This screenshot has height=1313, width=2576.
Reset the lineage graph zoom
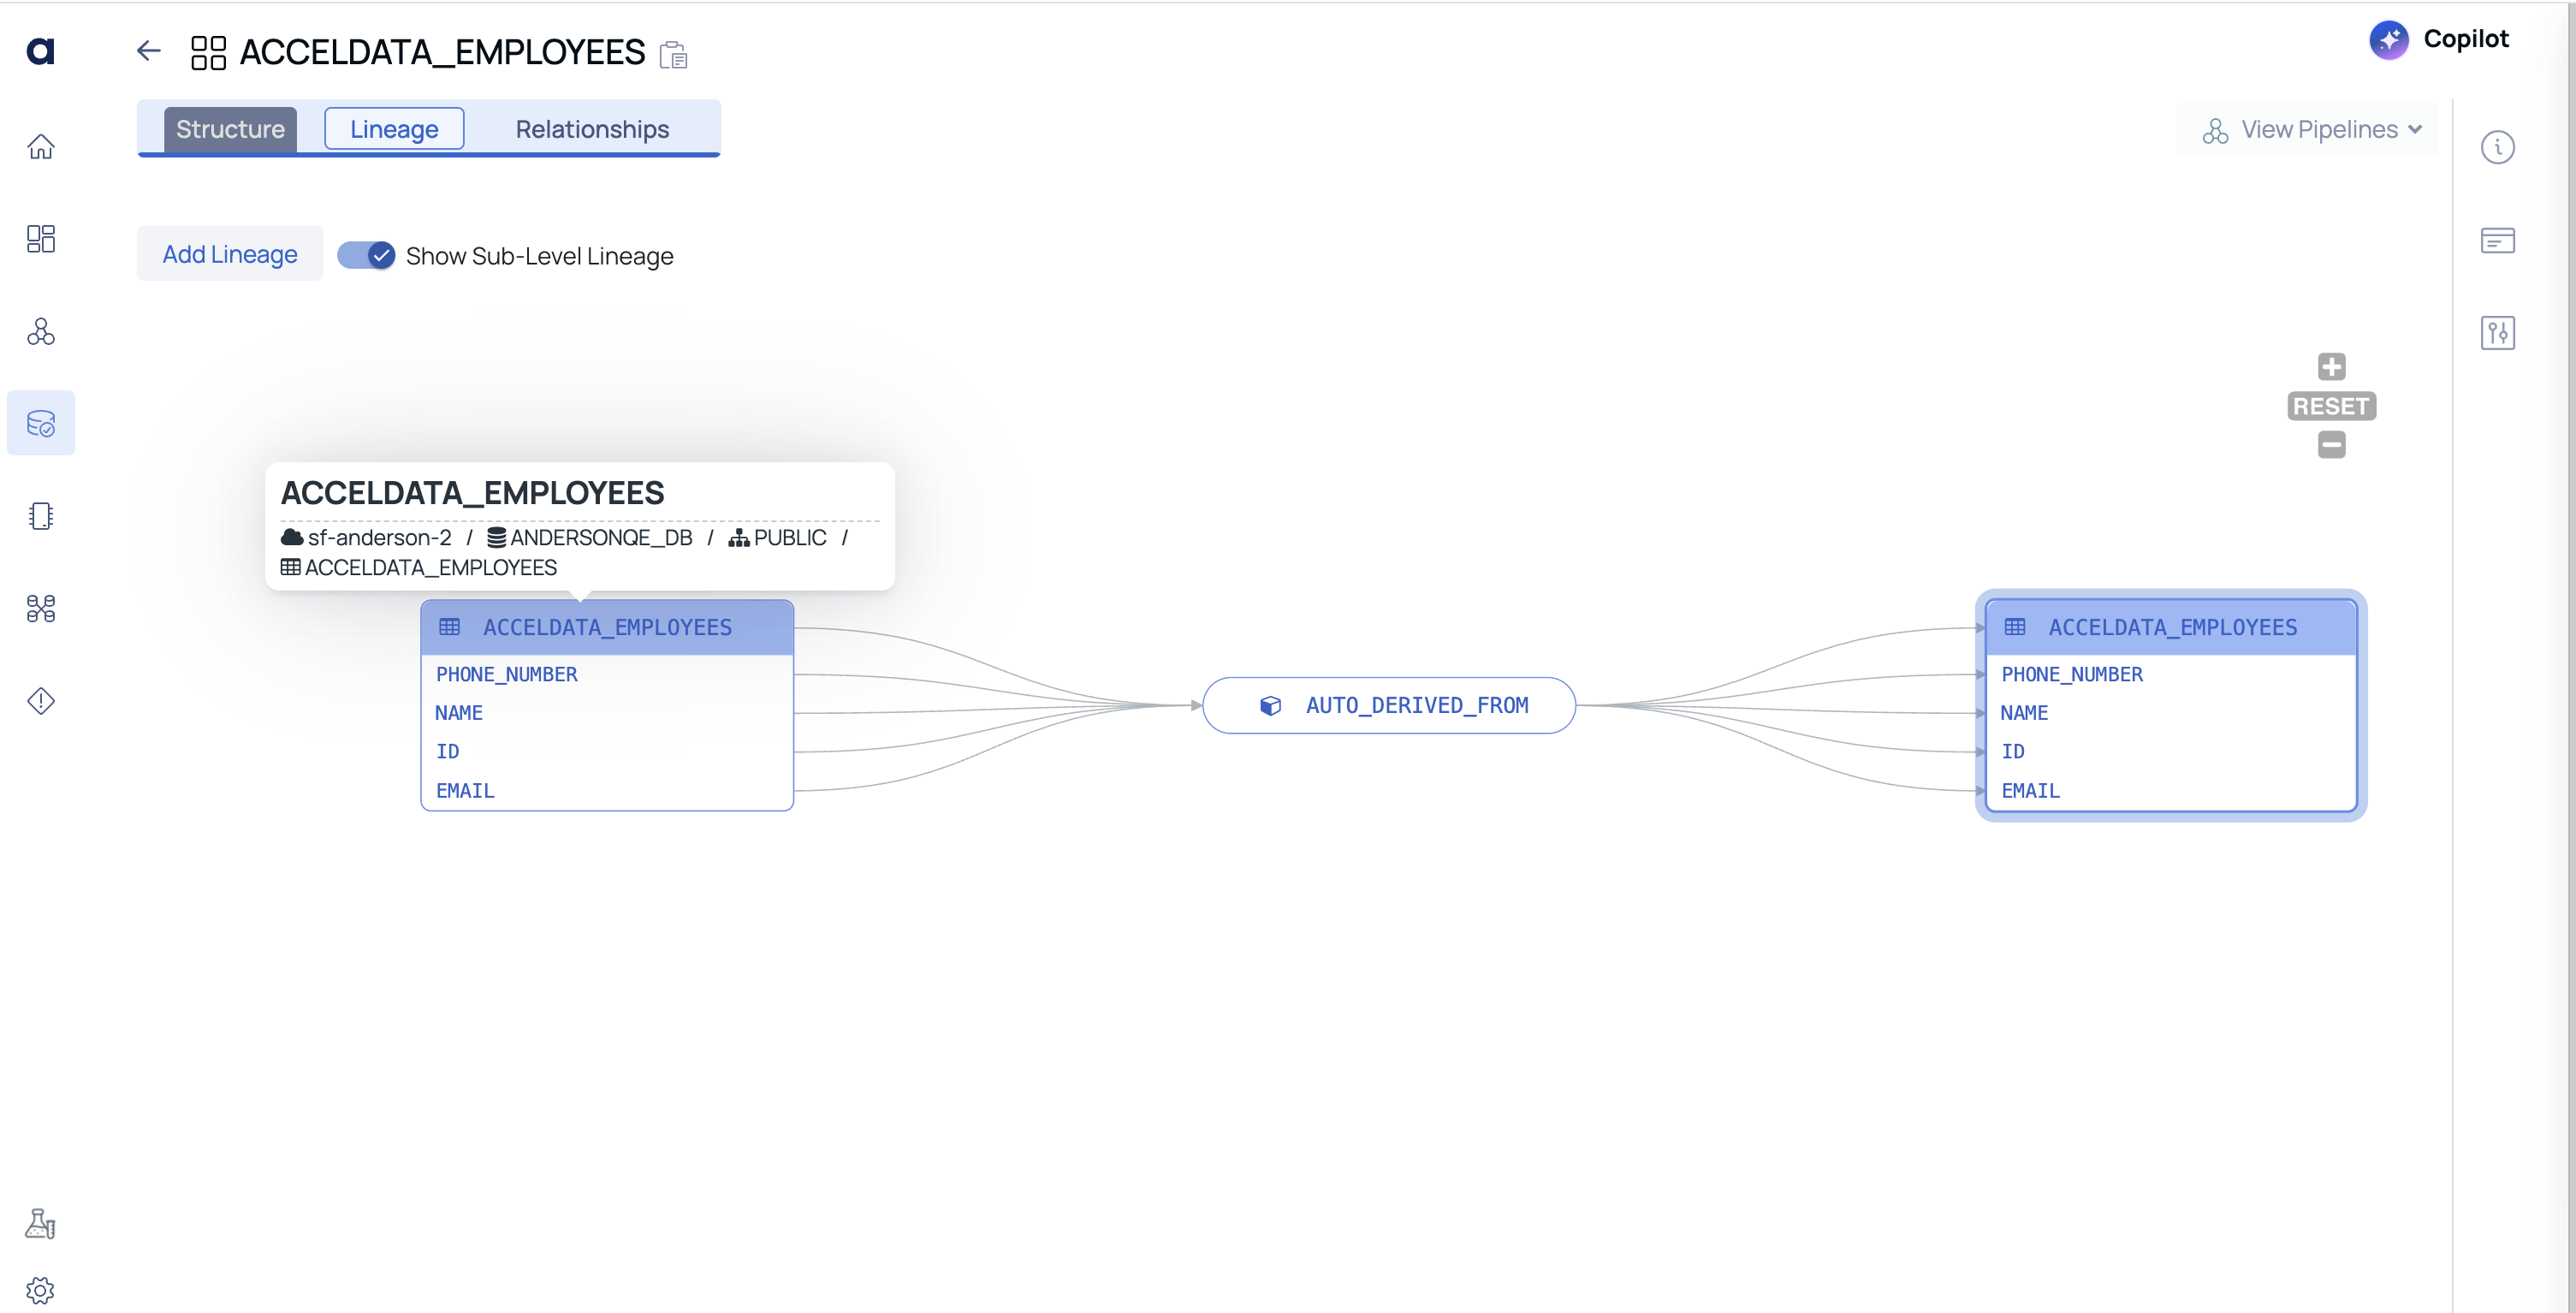coord(2331,406)
